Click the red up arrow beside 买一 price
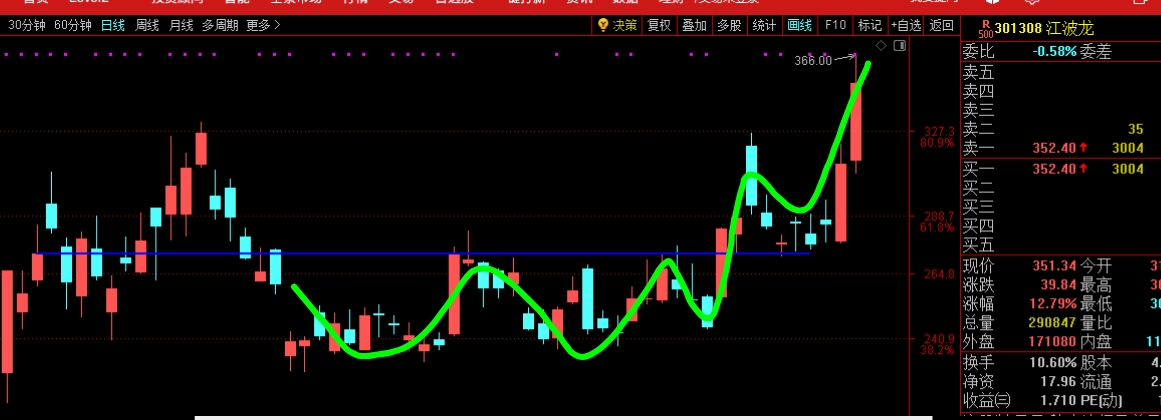 (x=1083, y=169)
